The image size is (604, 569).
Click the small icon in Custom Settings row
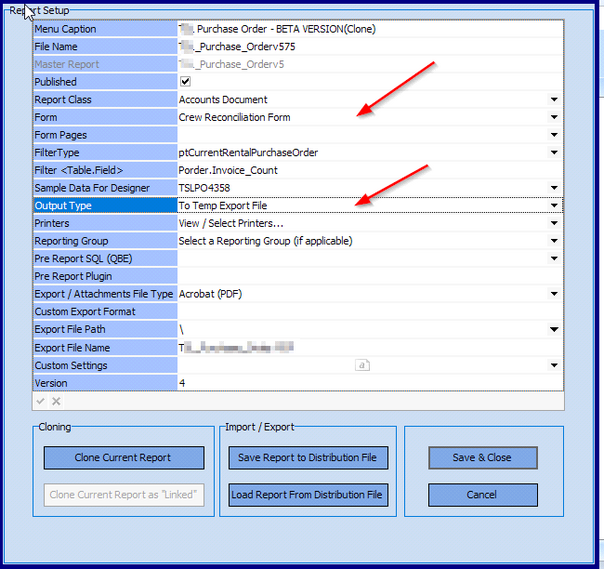tap(363, 366)
